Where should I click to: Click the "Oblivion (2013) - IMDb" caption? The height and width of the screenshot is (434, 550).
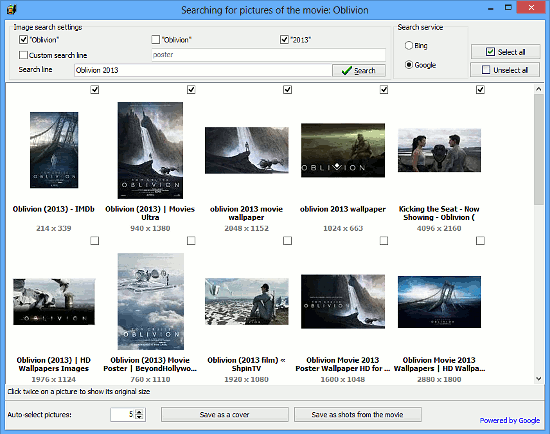(x=54, y=209)
